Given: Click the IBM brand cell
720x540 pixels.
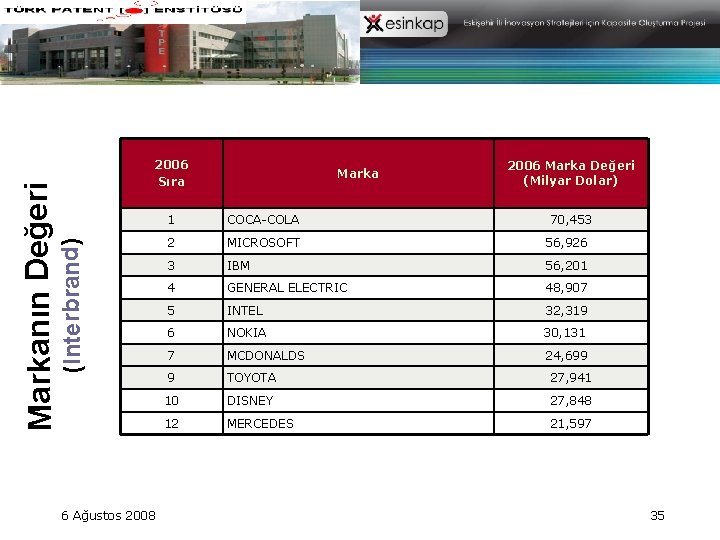Looking at the screenshot, I should point(358,265).
